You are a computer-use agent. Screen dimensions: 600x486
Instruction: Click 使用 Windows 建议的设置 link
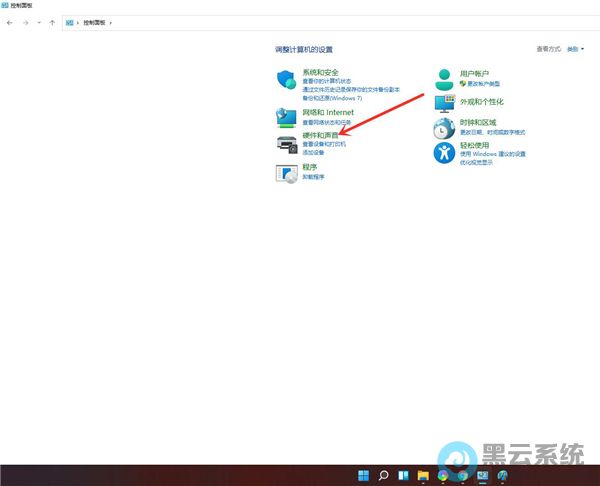(x=492, y=154)
